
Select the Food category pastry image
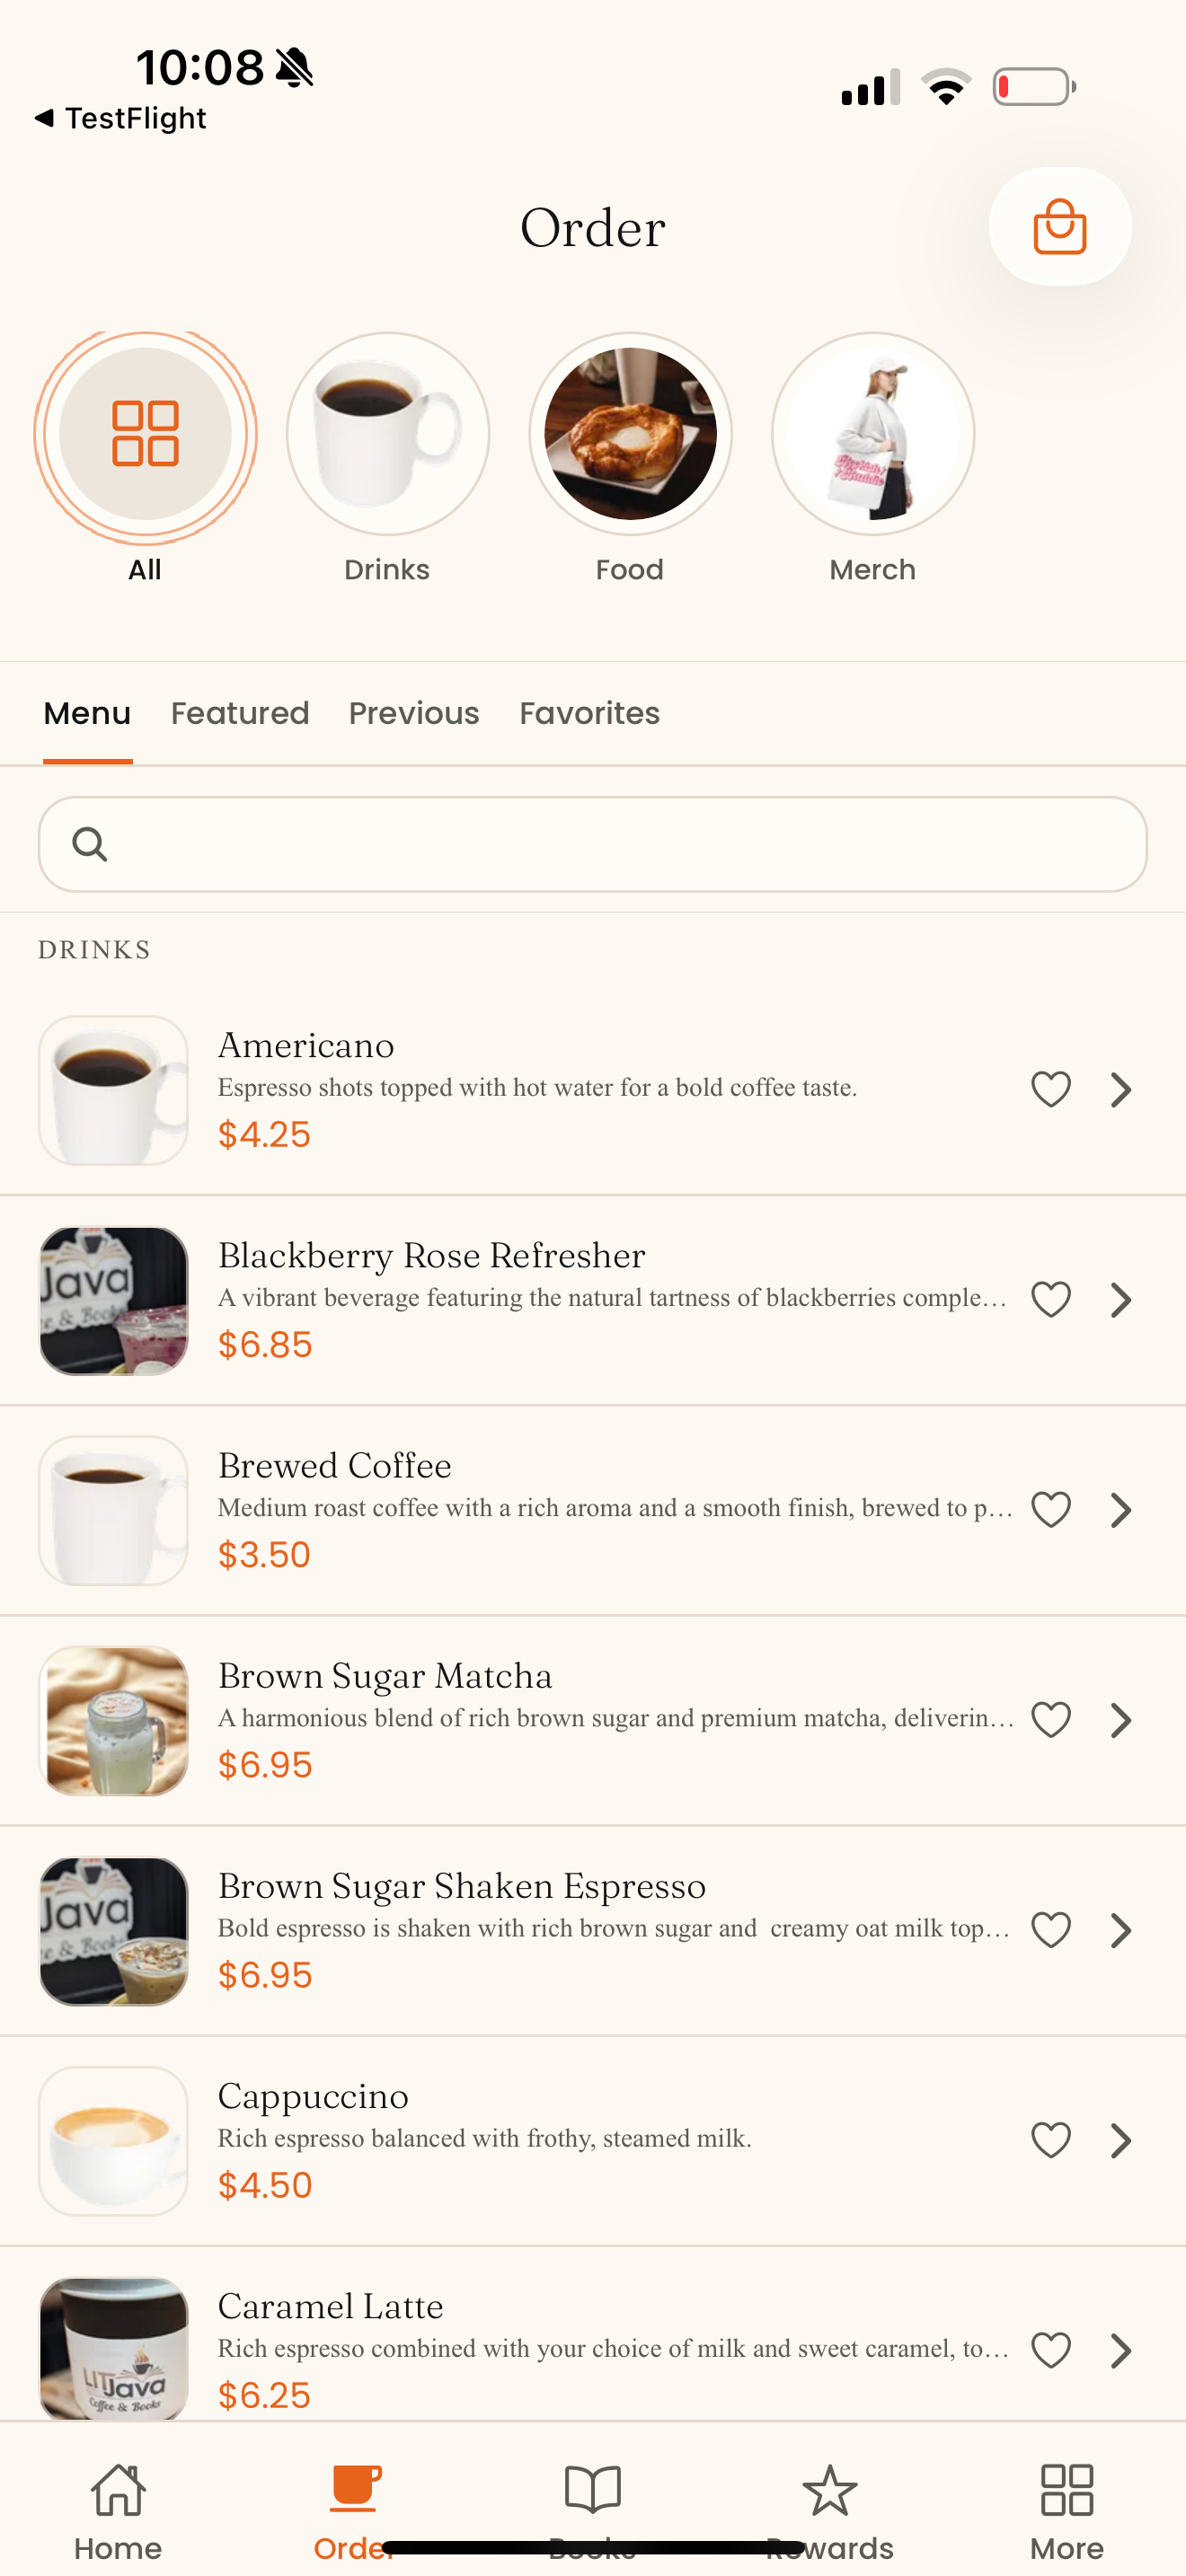(x=630, y=434)
